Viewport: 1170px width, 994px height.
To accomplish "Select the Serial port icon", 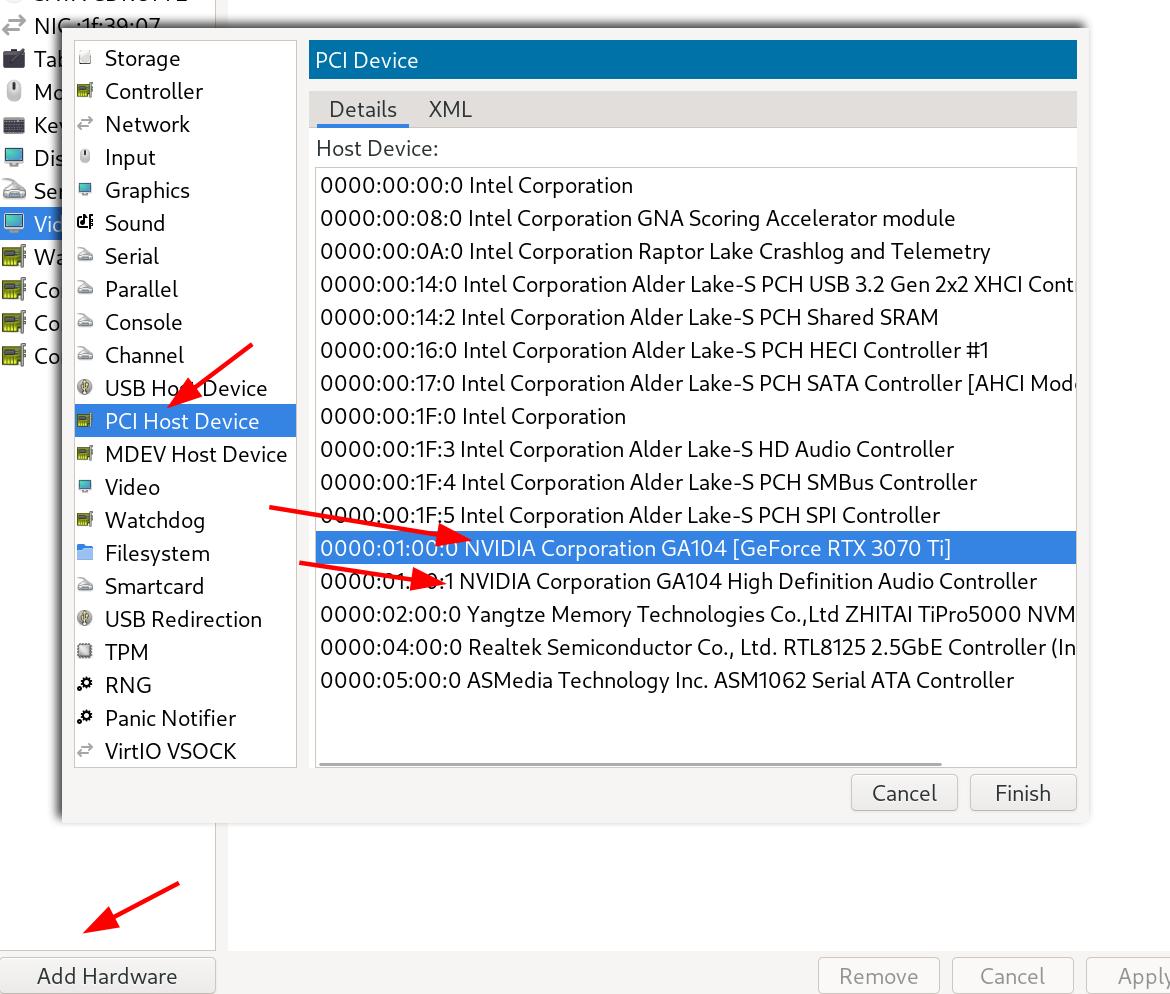I will [x=85, y=256].
